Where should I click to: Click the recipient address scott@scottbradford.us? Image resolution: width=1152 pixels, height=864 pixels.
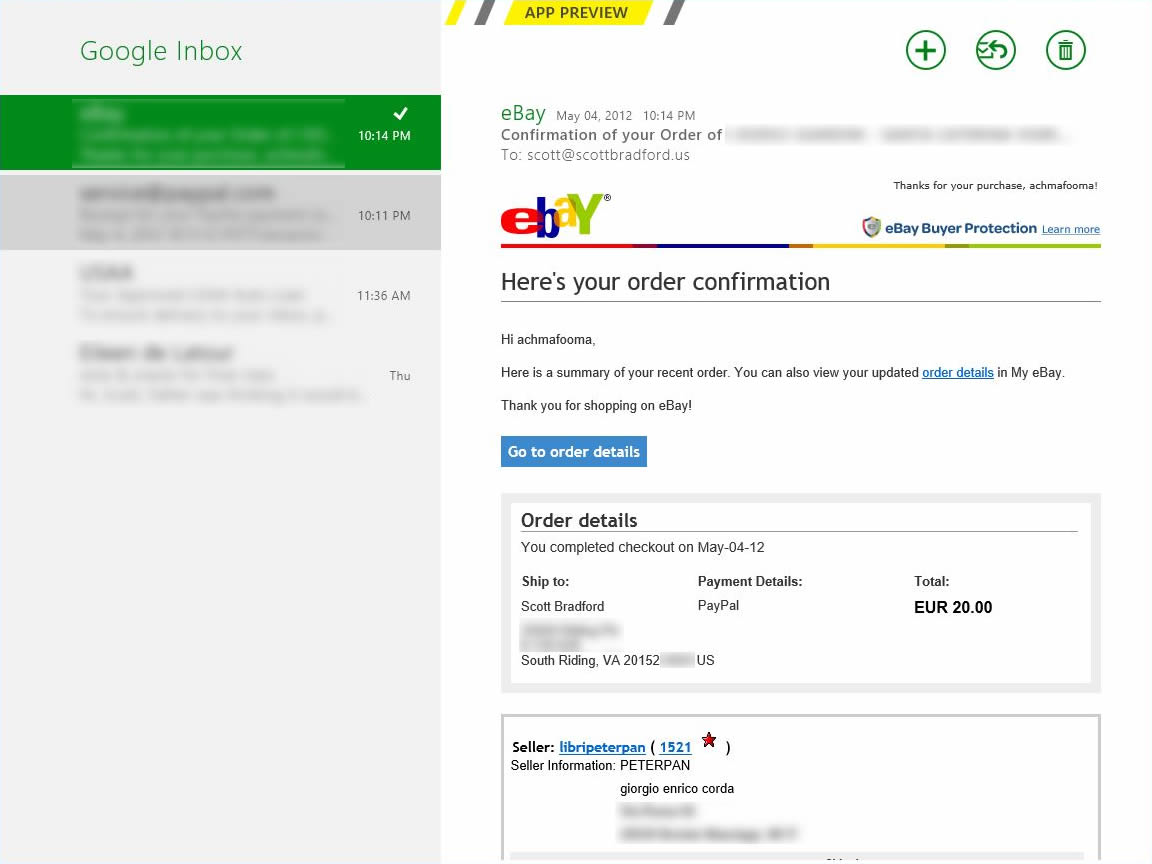pyautogui.click(x=608, y=156)
